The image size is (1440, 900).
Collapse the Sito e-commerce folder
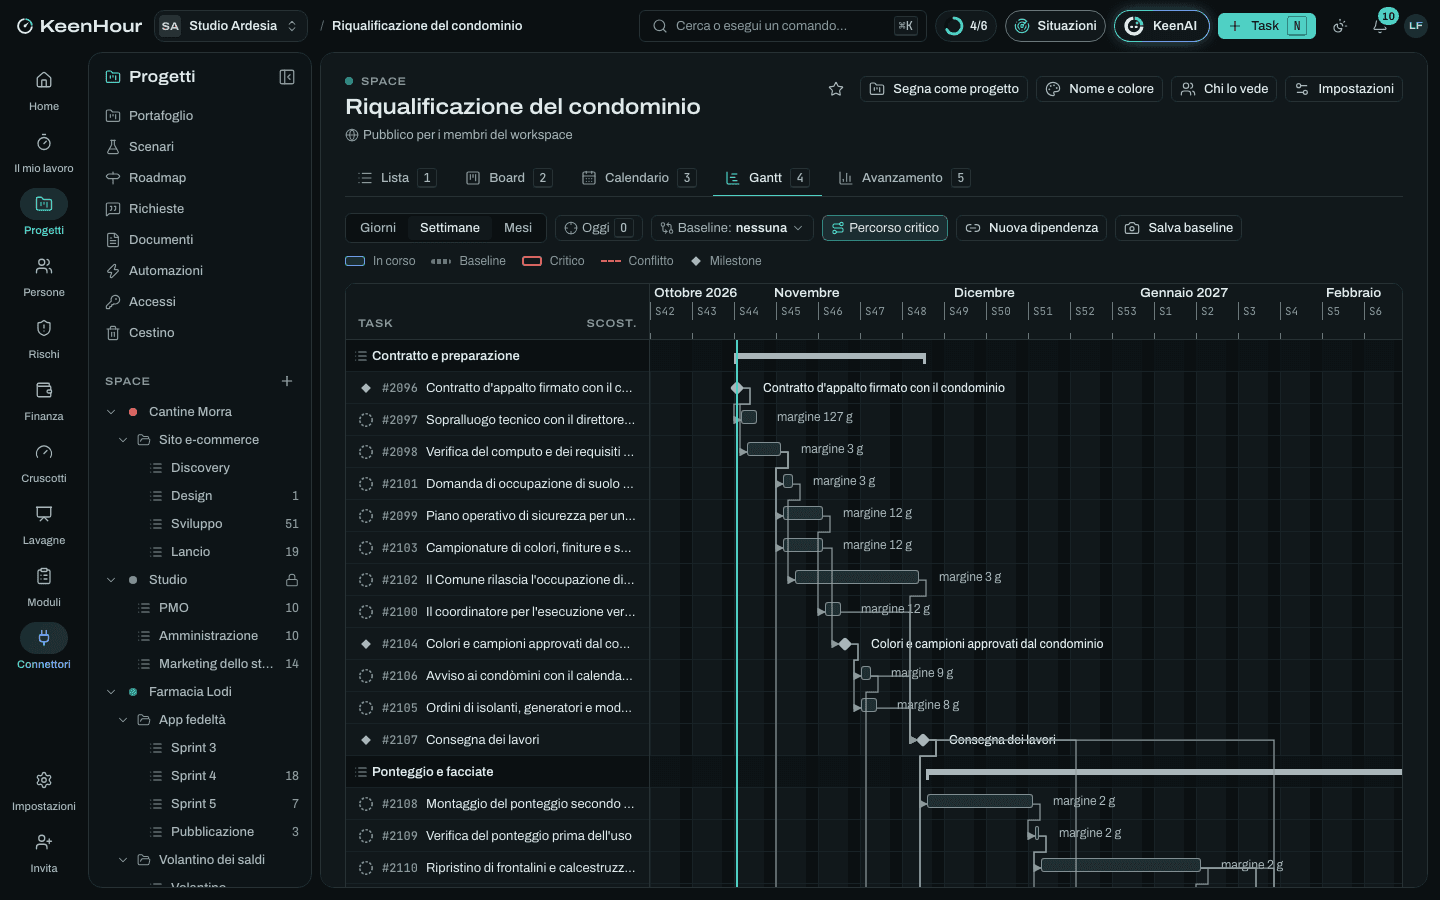click(123, 440)
